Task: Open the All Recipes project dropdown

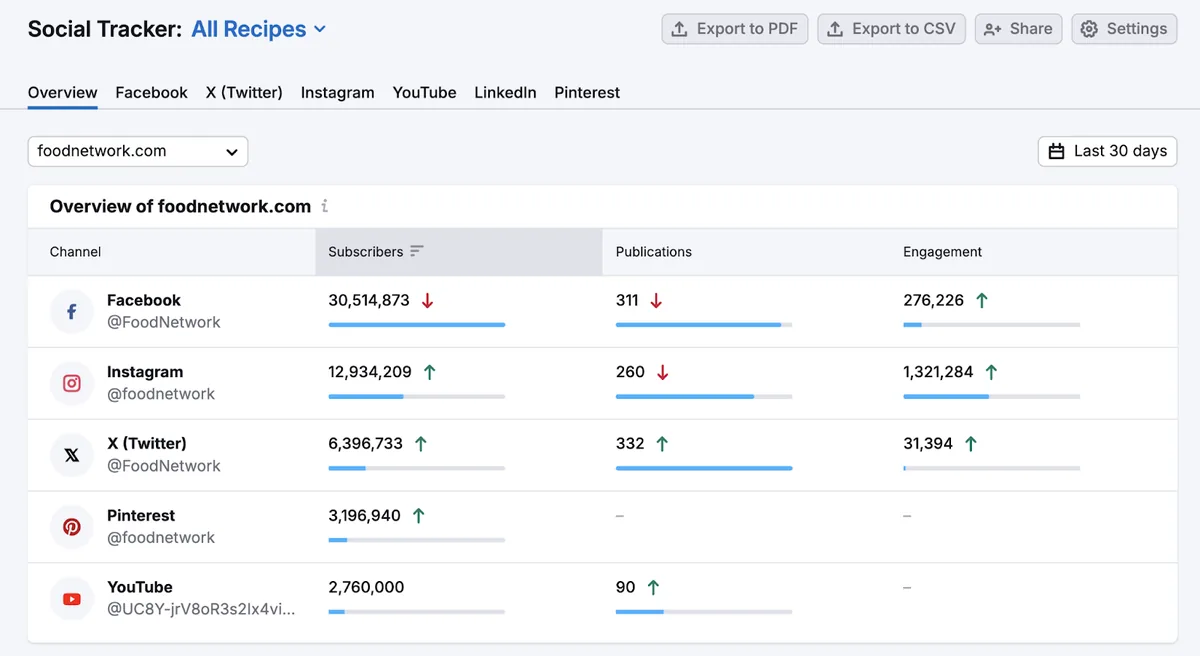Action: click(259, 29)
